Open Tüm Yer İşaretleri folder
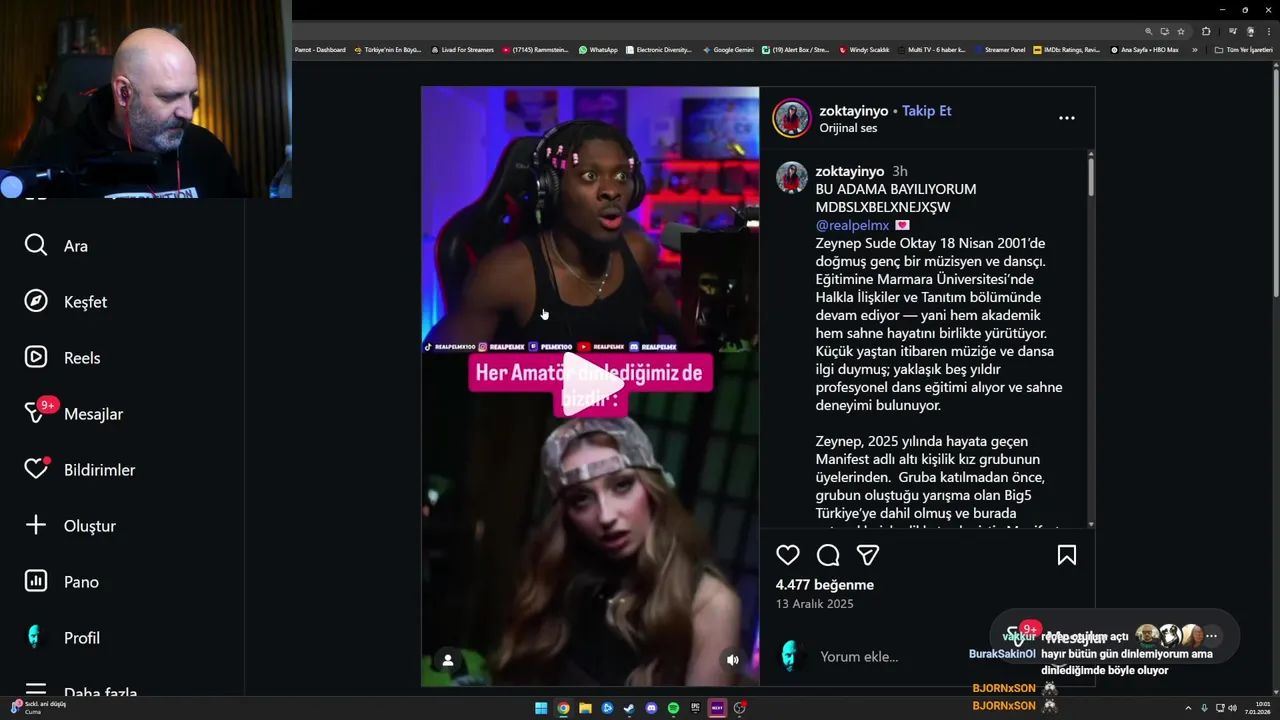This screenshot has width=1280, height=720. click(x=1243, y=50)
